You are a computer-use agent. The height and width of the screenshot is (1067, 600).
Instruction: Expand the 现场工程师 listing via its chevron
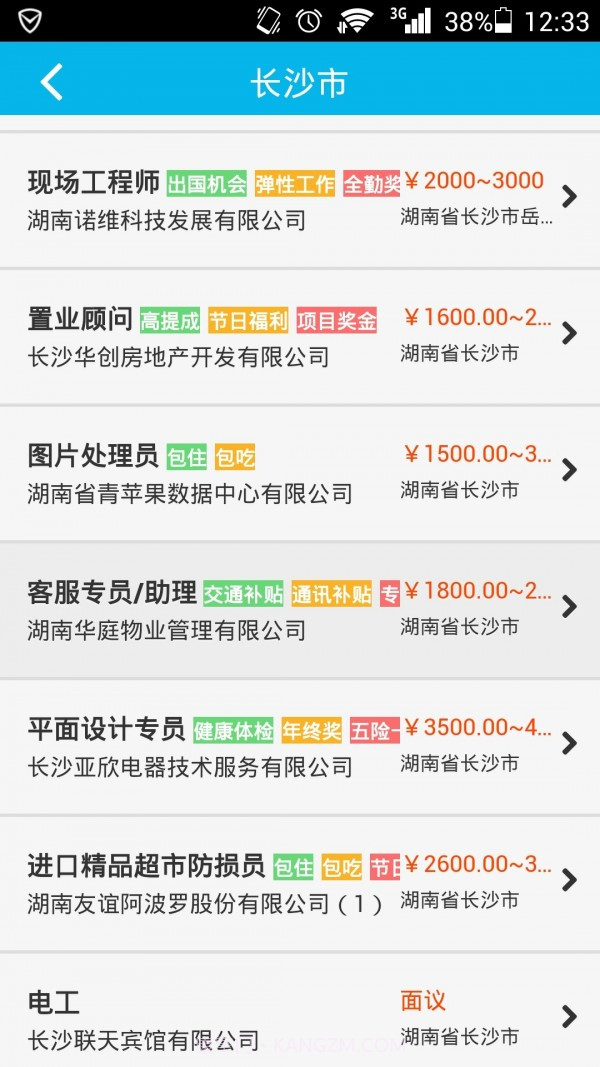(x=570, y=197)
